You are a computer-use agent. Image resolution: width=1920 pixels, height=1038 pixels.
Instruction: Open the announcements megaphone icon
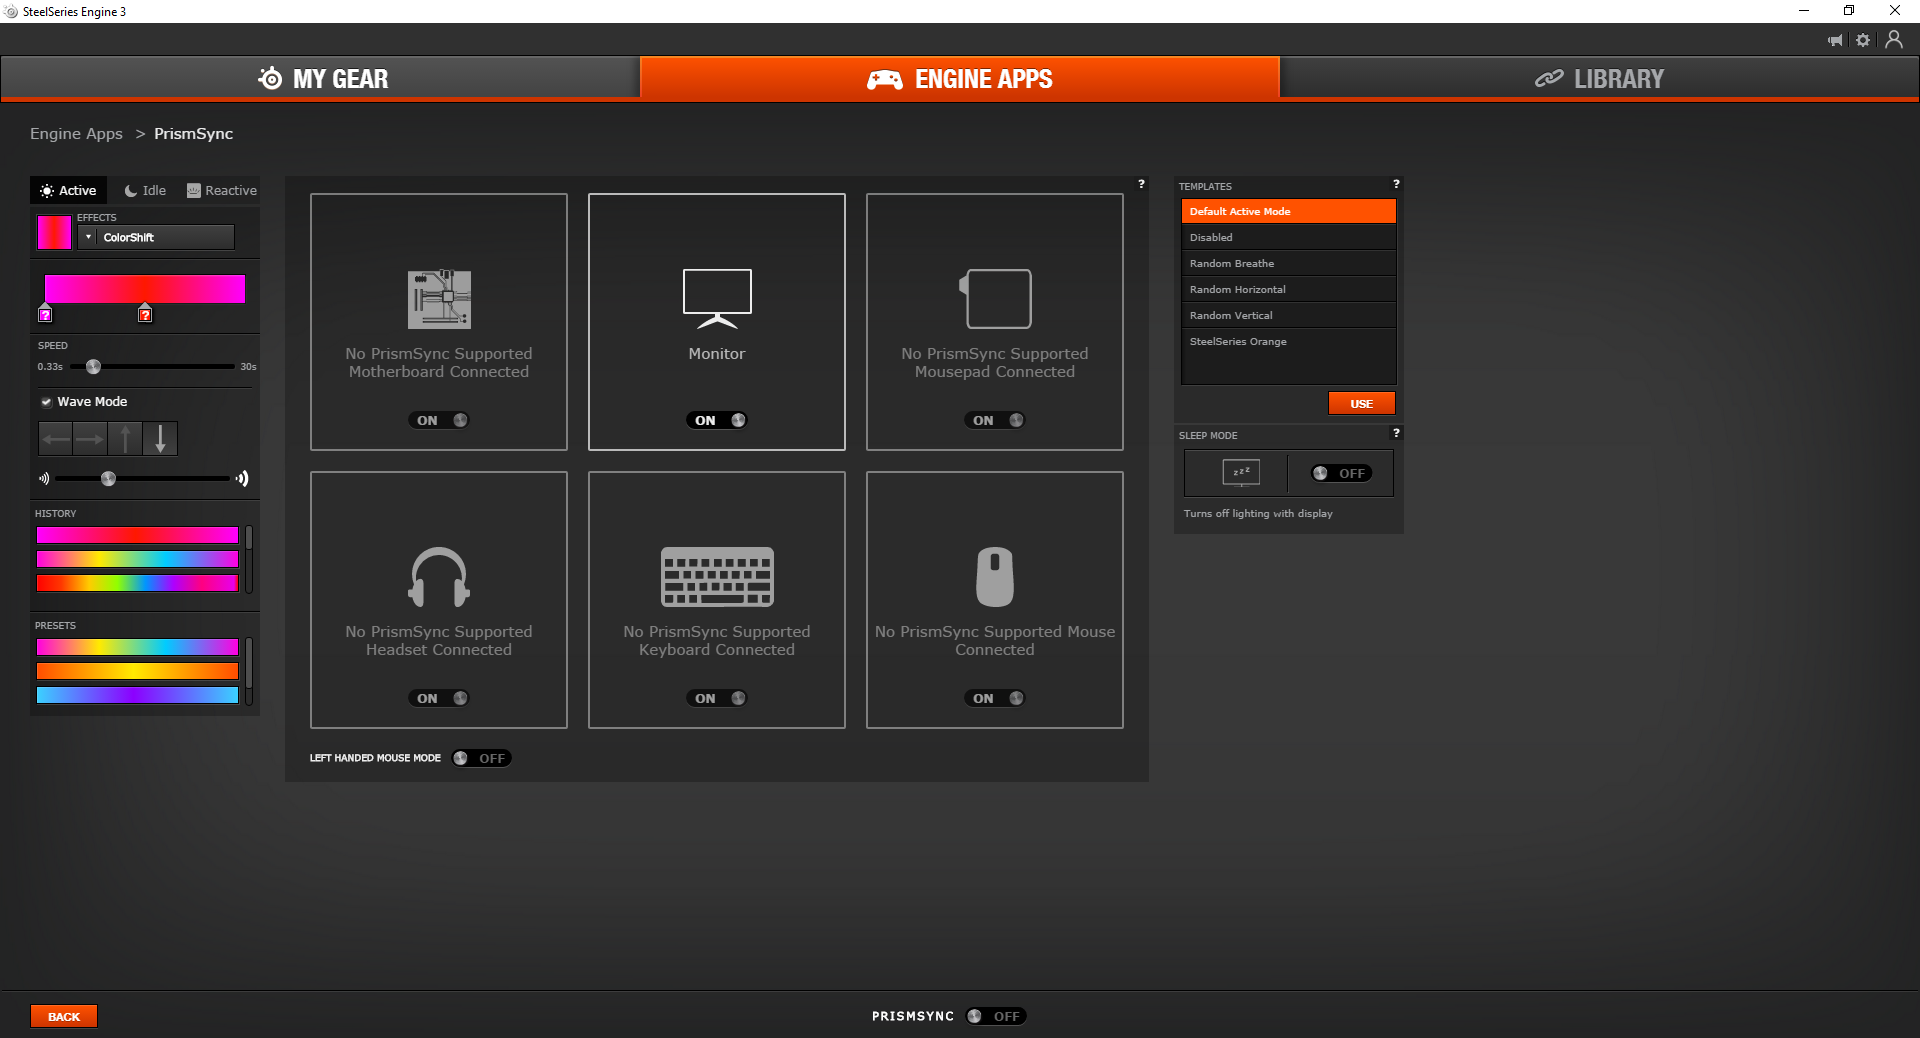click(1835, 40)
